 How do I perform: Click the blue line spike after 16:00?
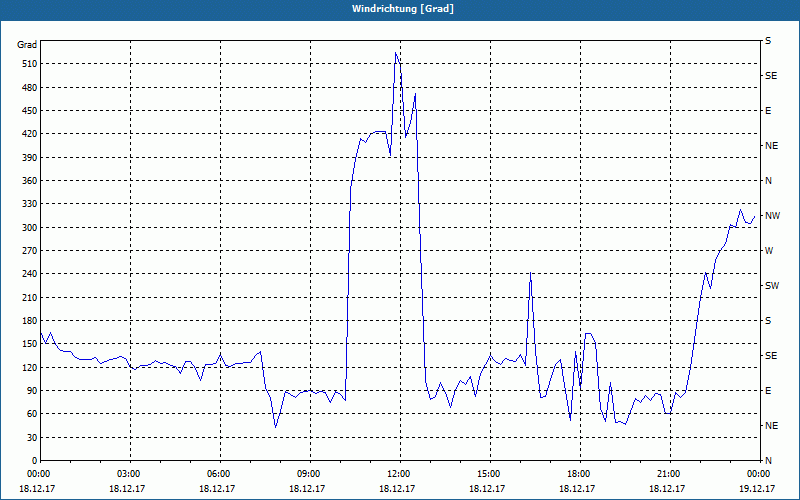coord(531,273)
